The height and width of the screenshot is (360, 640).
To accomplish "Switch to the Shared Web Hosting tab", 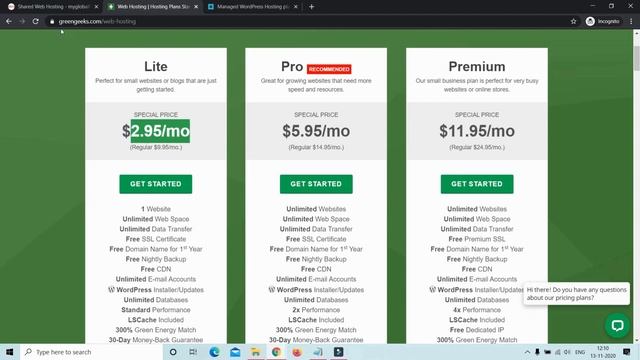I will (52, 7).
